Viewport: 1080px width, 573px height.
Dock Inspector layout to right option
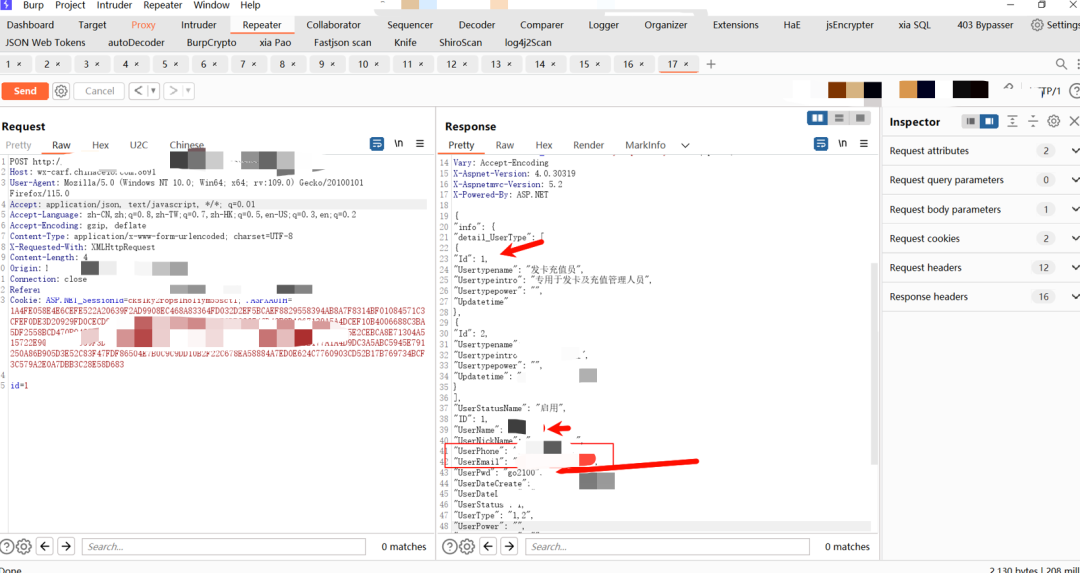[989, 121]
